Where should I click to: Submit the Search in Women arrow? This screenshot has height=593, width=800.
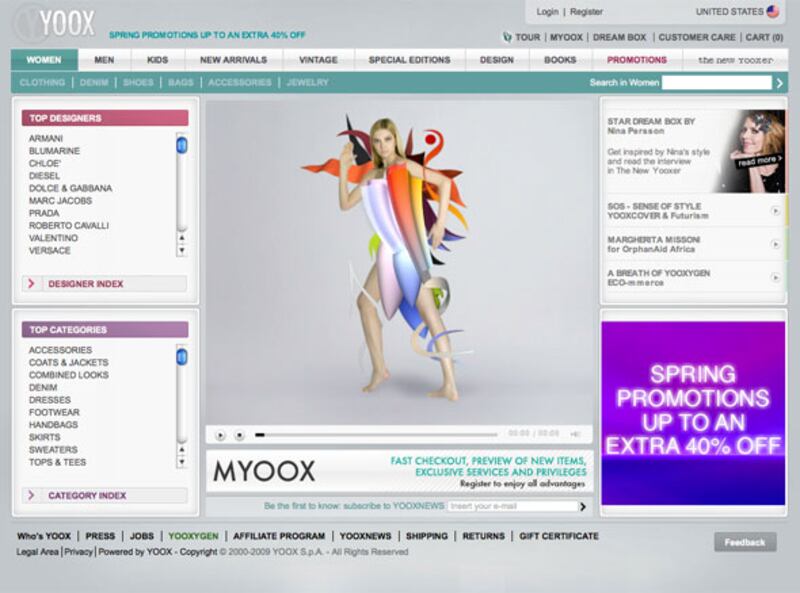pos(781,83)
